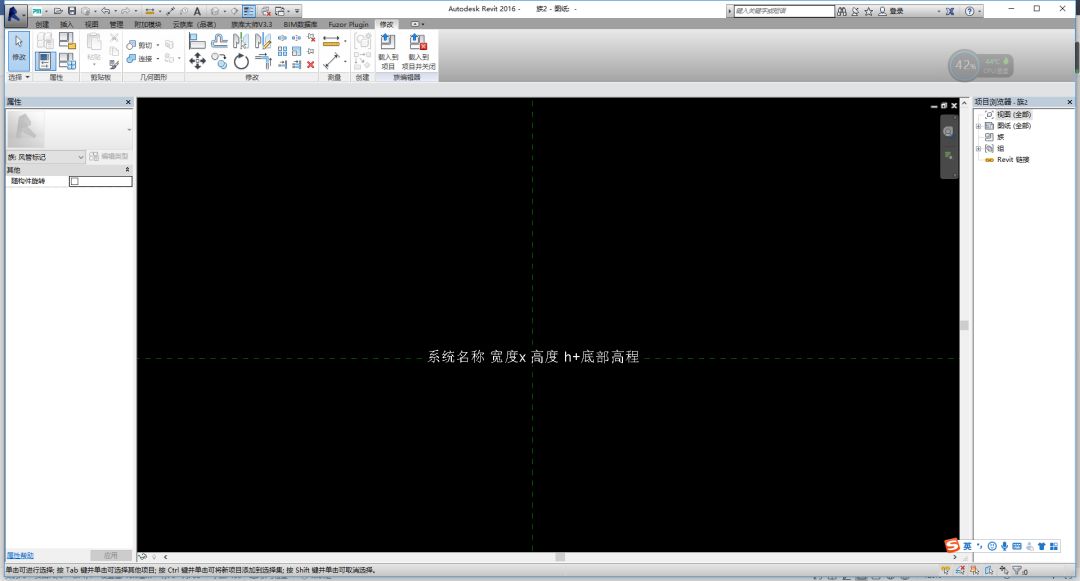Open the 插入 ribbon tab
This screenshot has width=1080, height=581.
click(66, 24)
